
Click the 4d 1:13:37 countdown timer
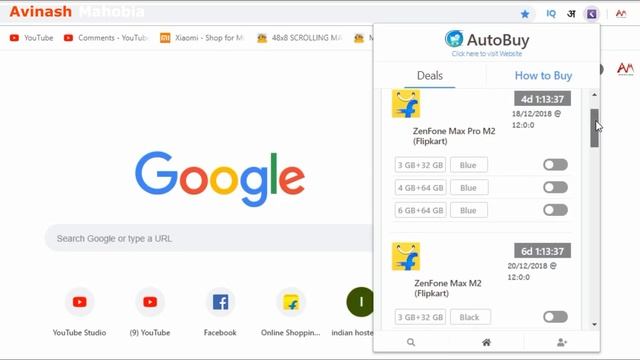542,99
